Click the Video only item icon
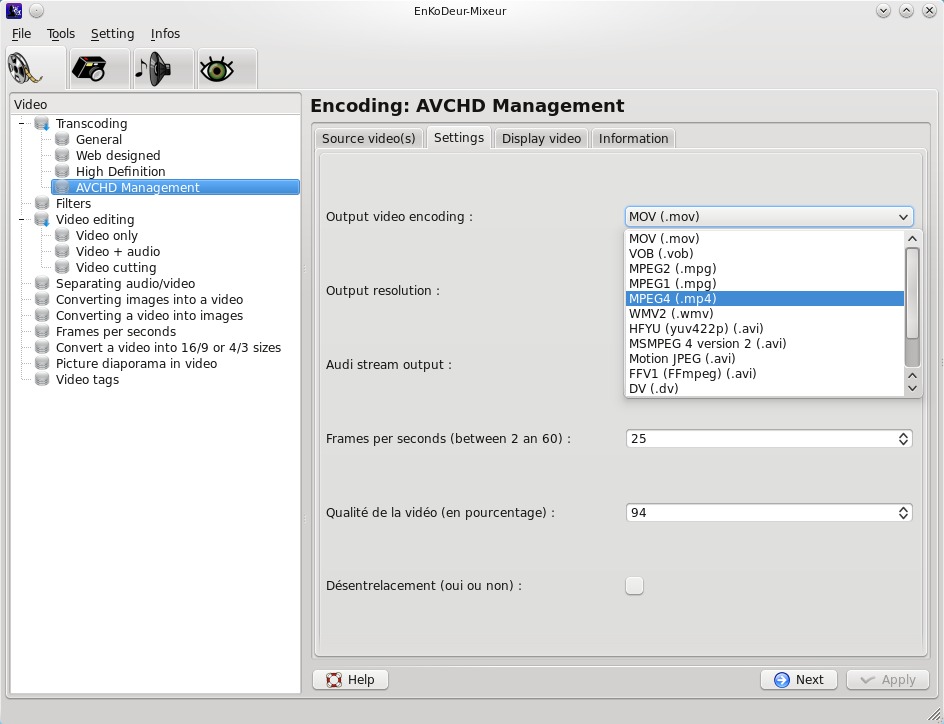Viewport: 944px width, 724px height. pos(61,235)
